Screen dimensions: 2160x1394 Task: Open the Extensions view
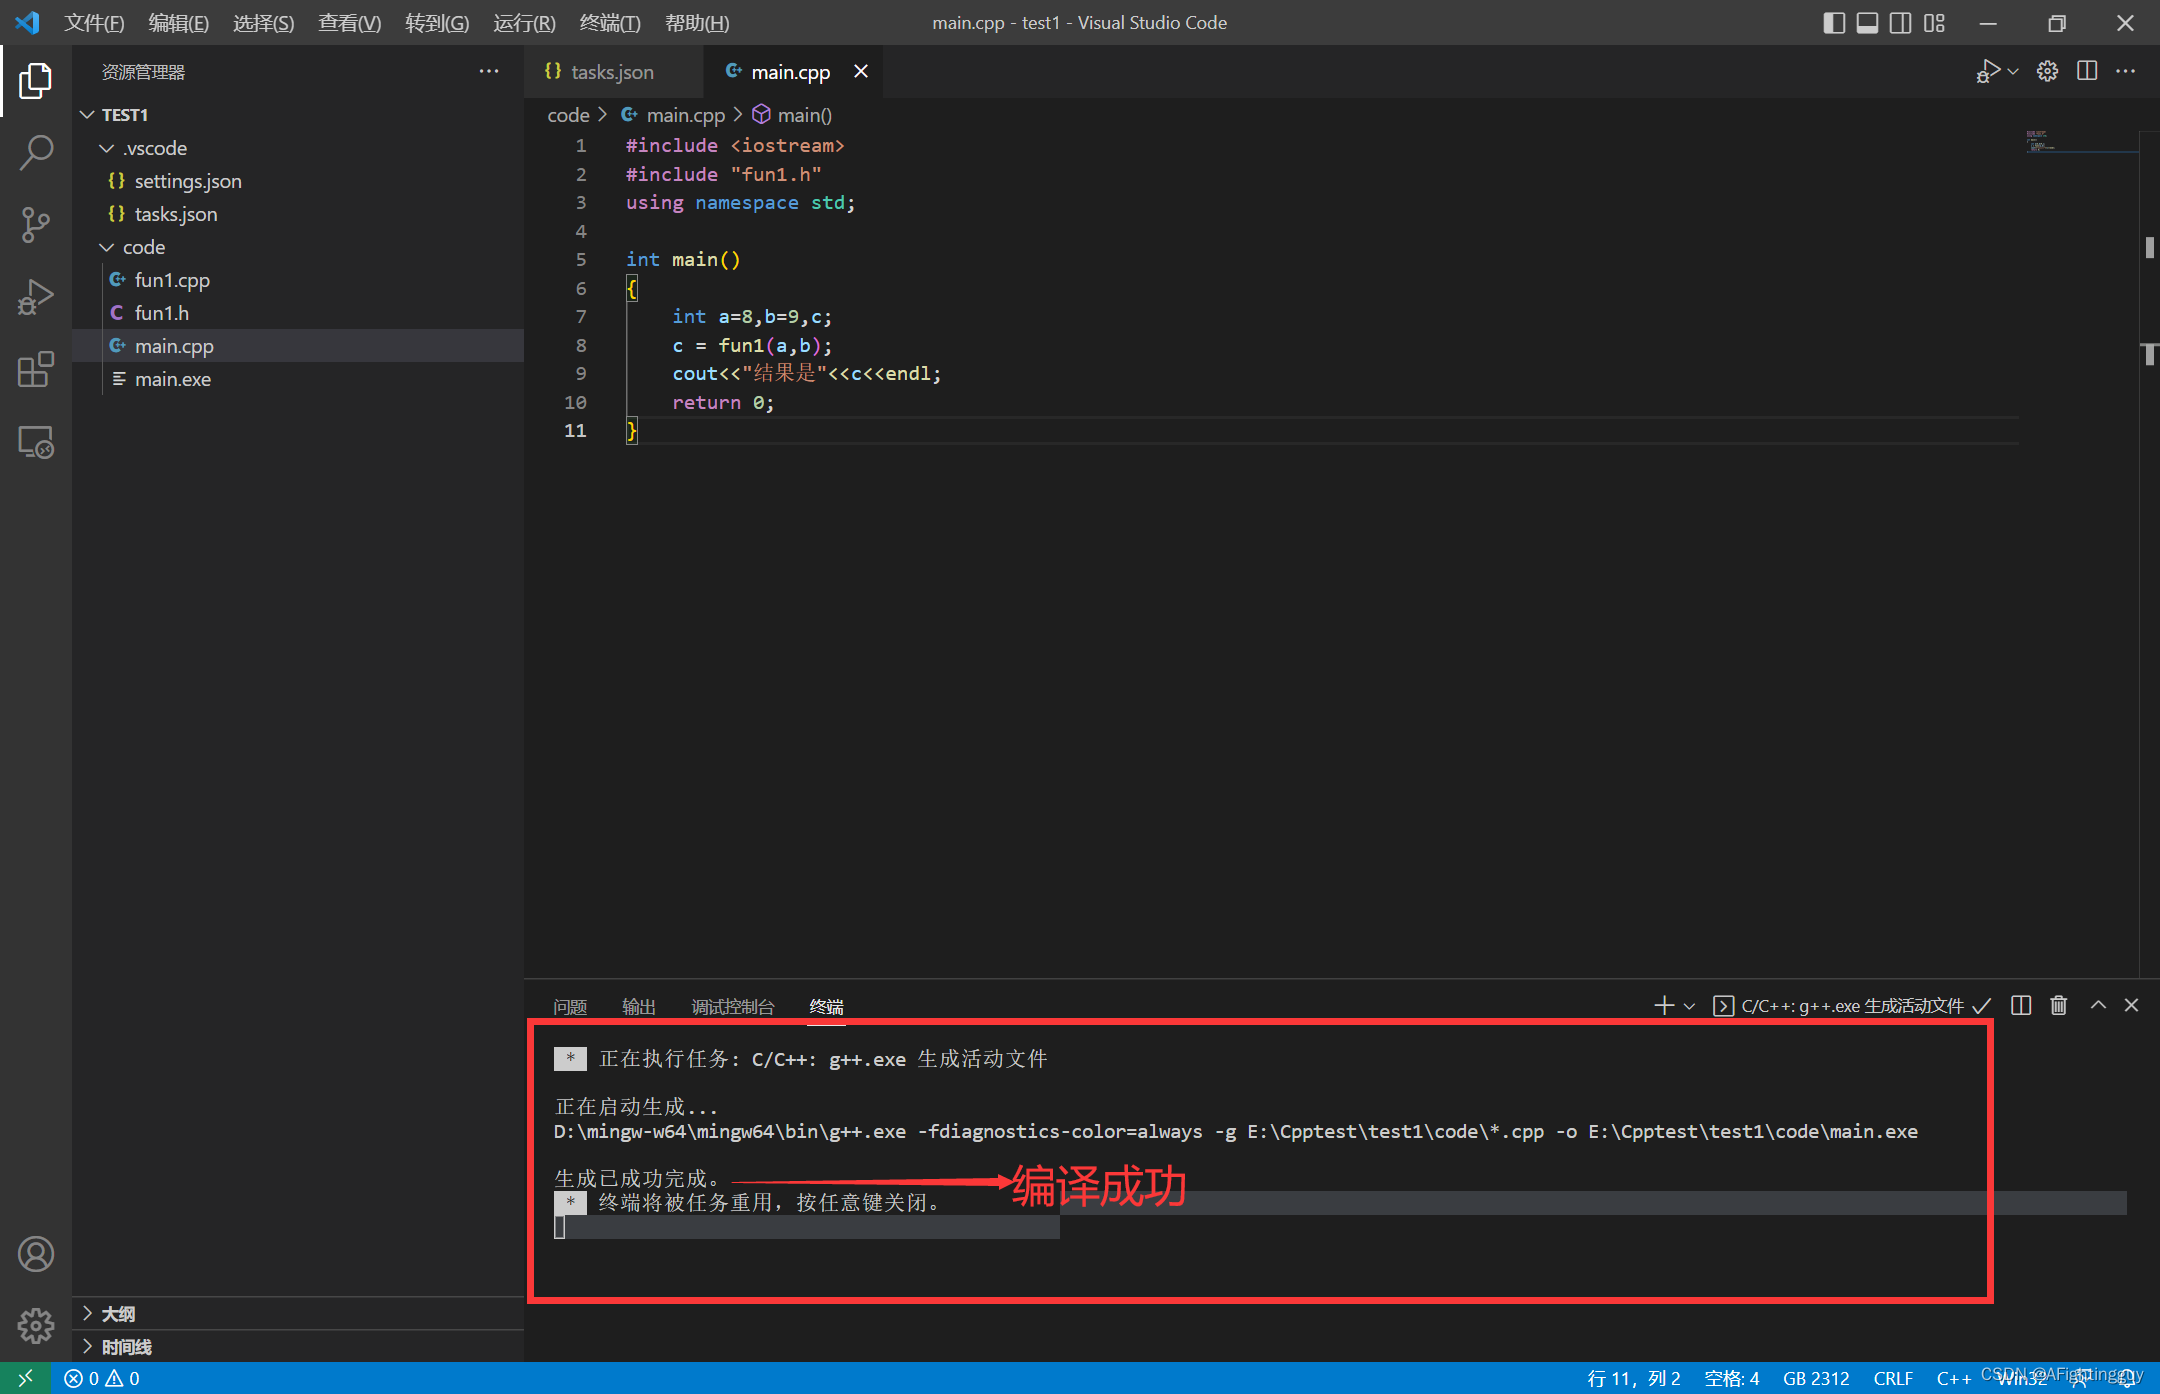36,370
